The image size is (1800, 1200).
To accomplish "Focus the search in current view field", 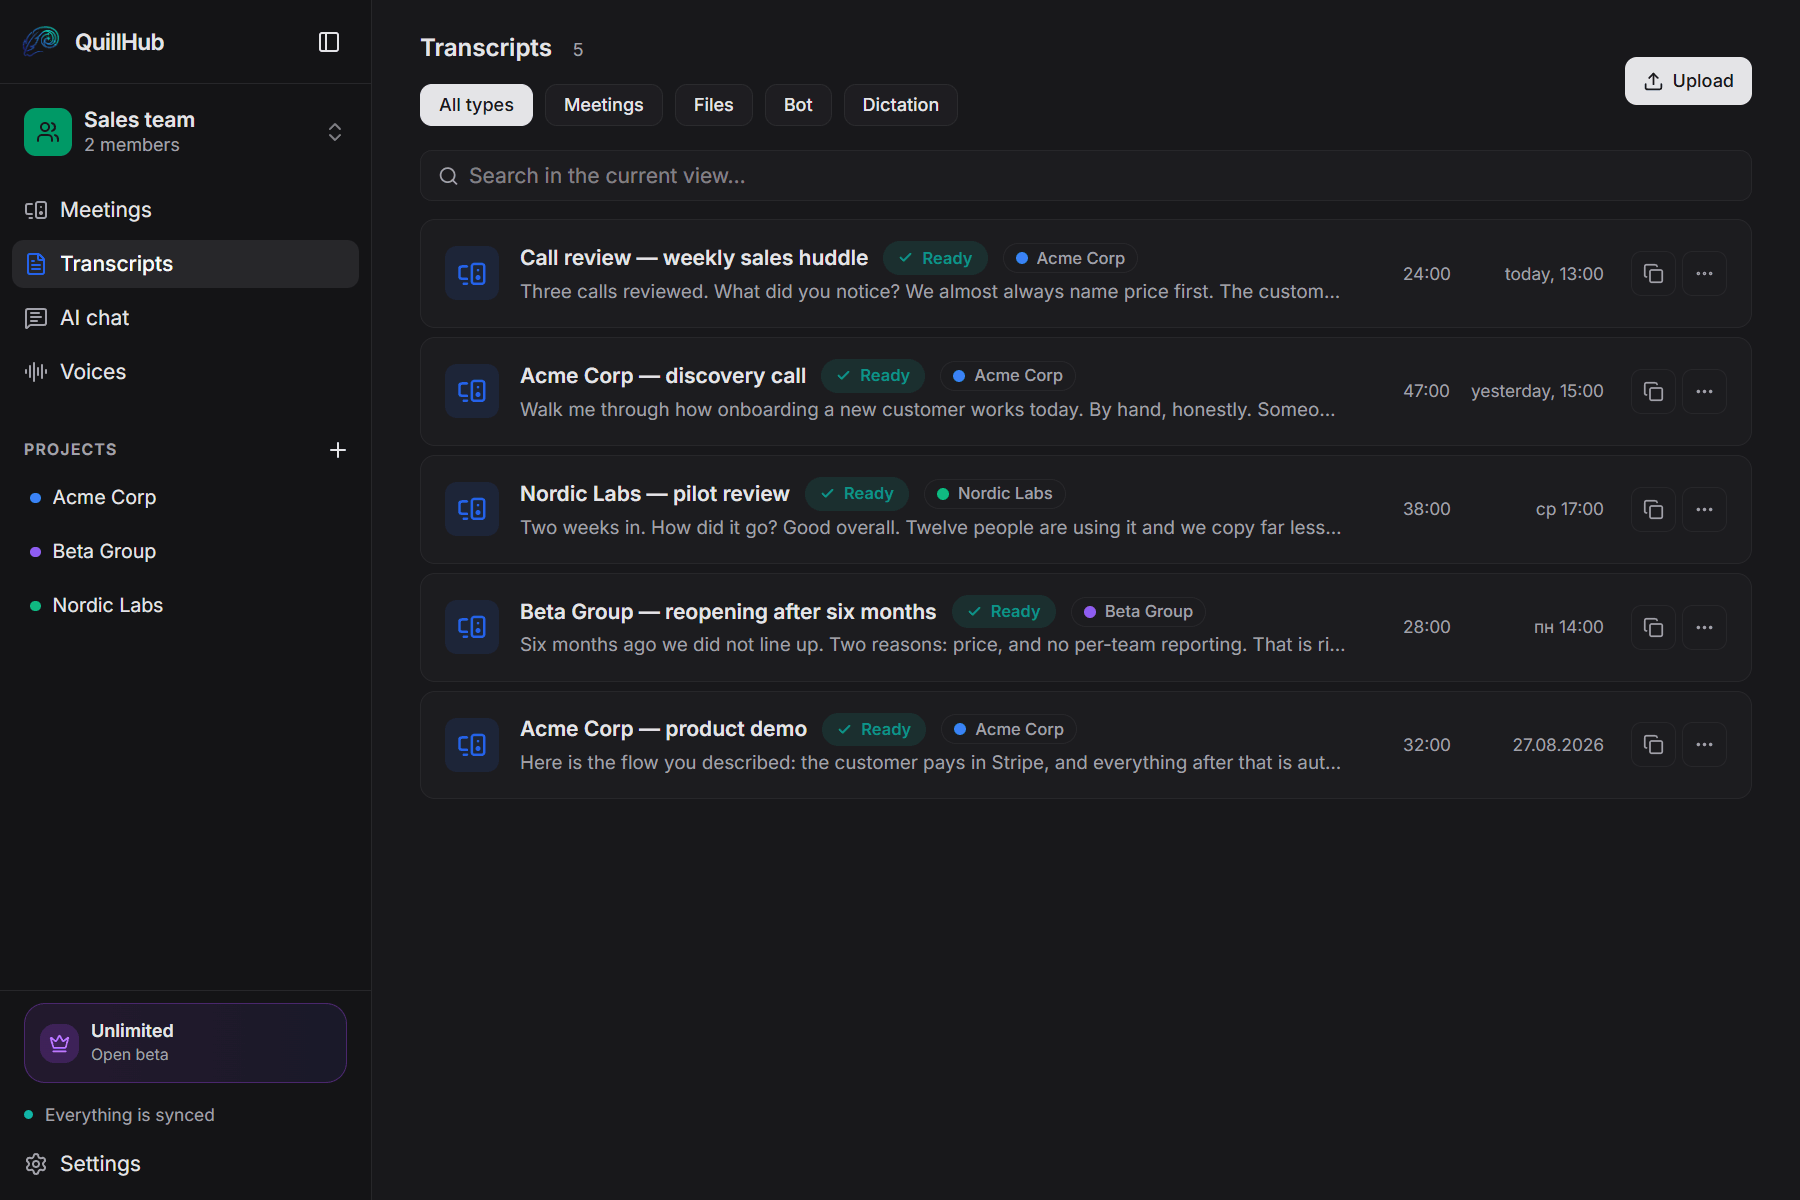I will point(1086,176).
